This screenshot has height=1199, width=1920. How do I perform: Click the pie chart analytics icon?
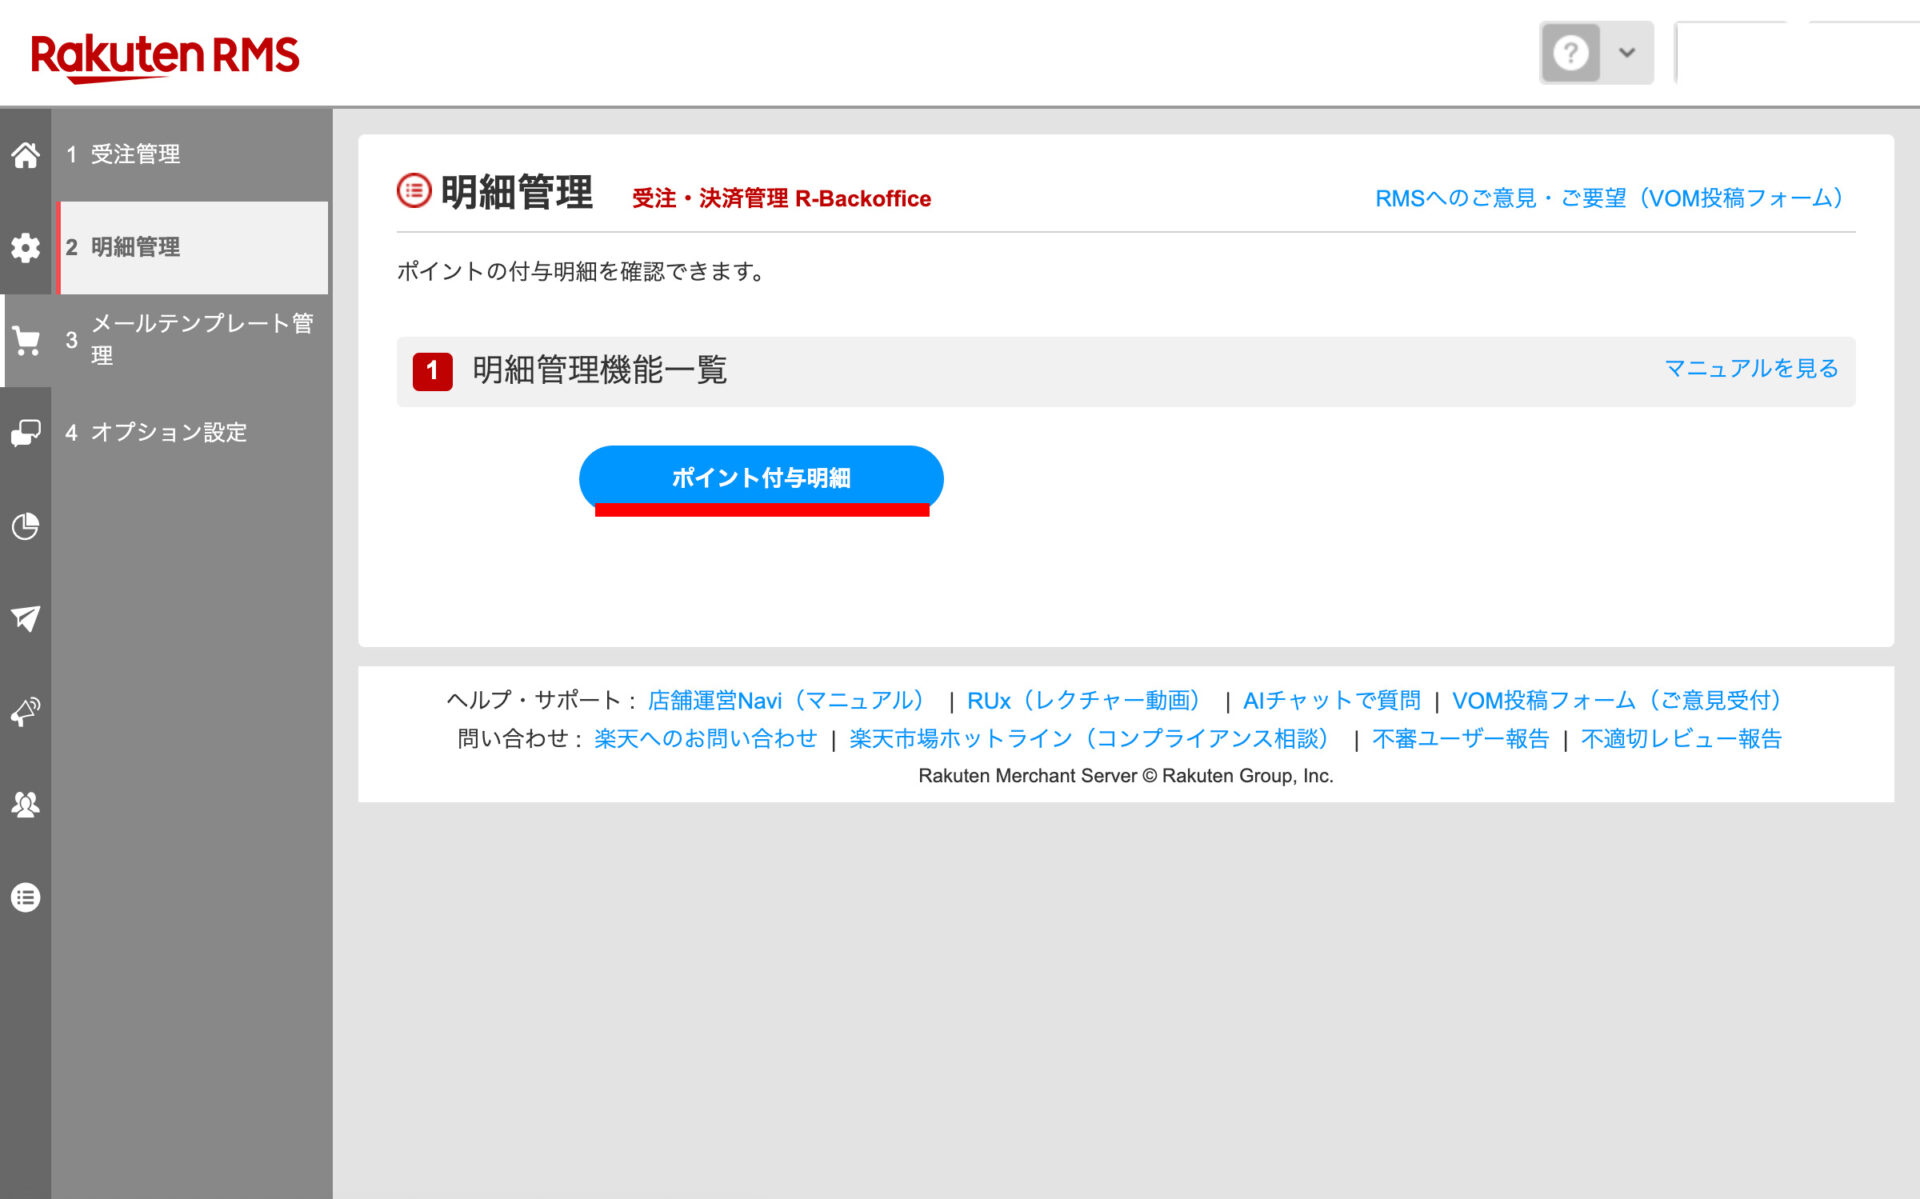(x=25, y=526)
